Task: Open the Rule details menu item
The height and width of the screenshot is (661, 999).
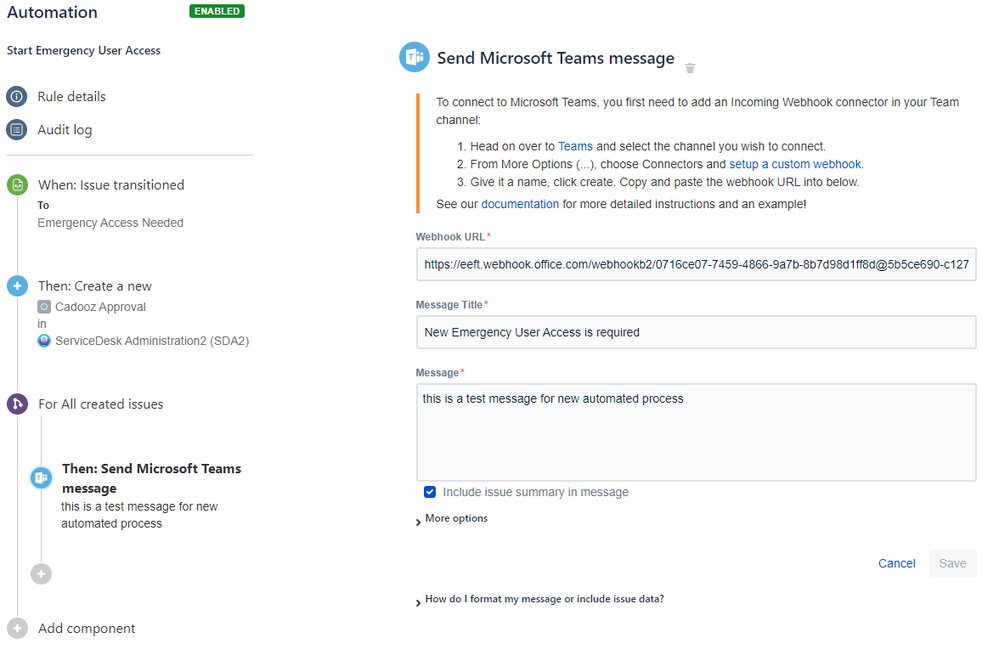Action: pos(71,96)
